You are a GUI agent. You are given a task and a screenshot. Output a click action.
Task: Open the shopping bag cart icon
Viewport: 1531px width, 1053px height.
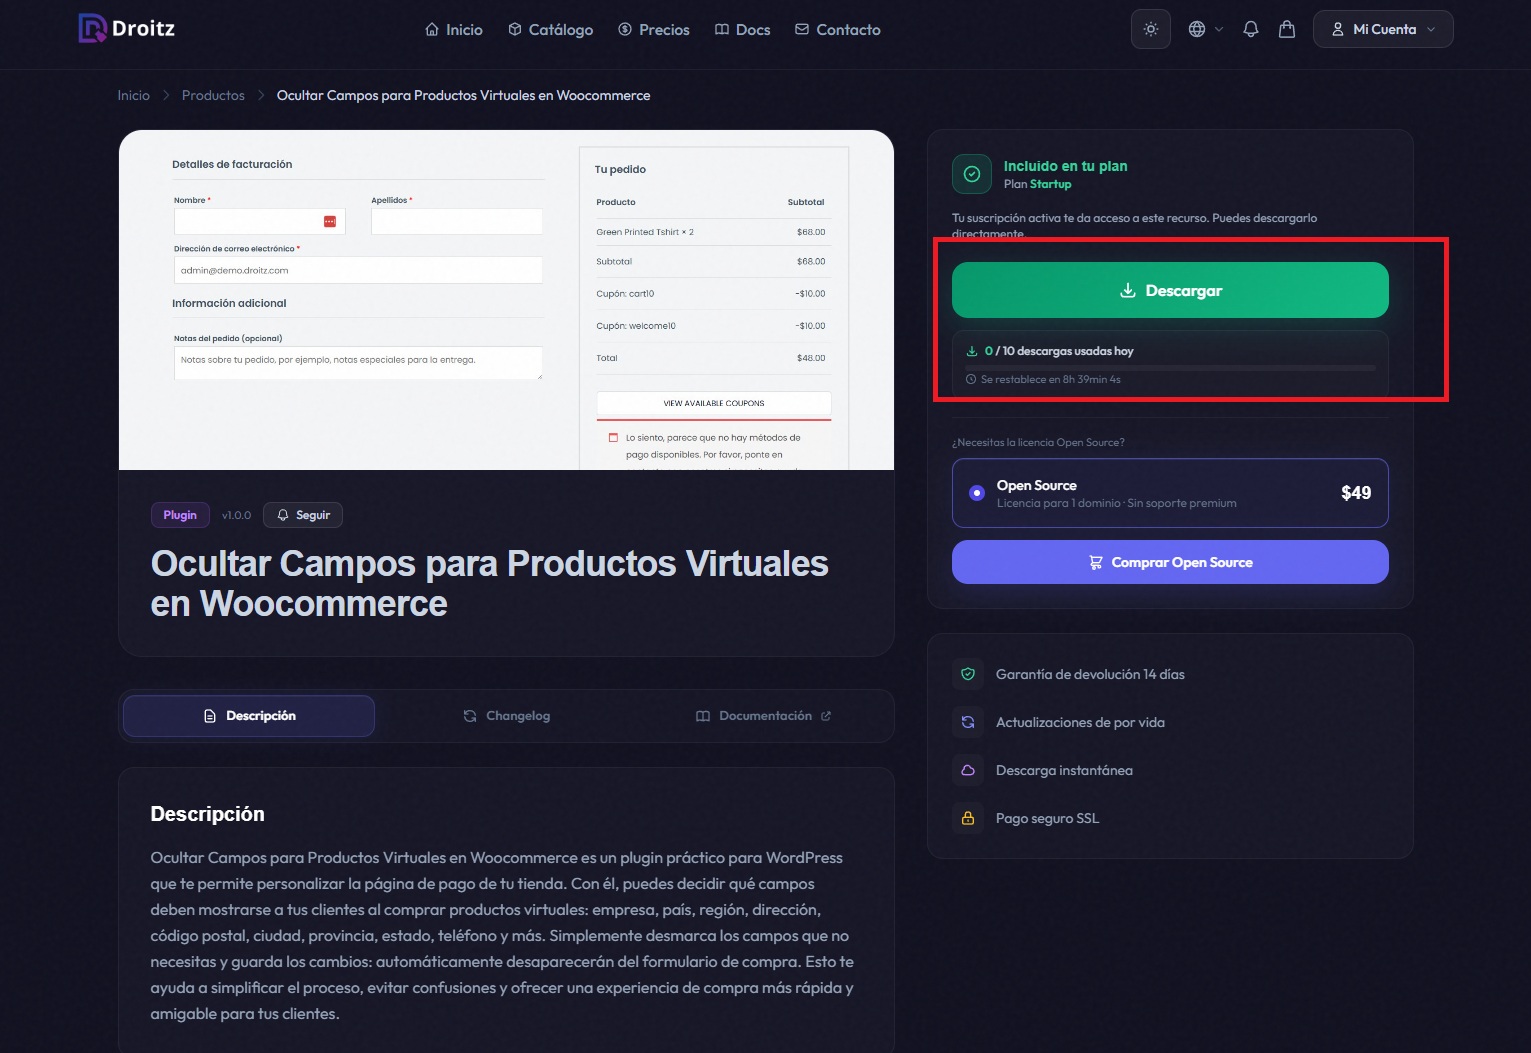[x=1287, y=29]
